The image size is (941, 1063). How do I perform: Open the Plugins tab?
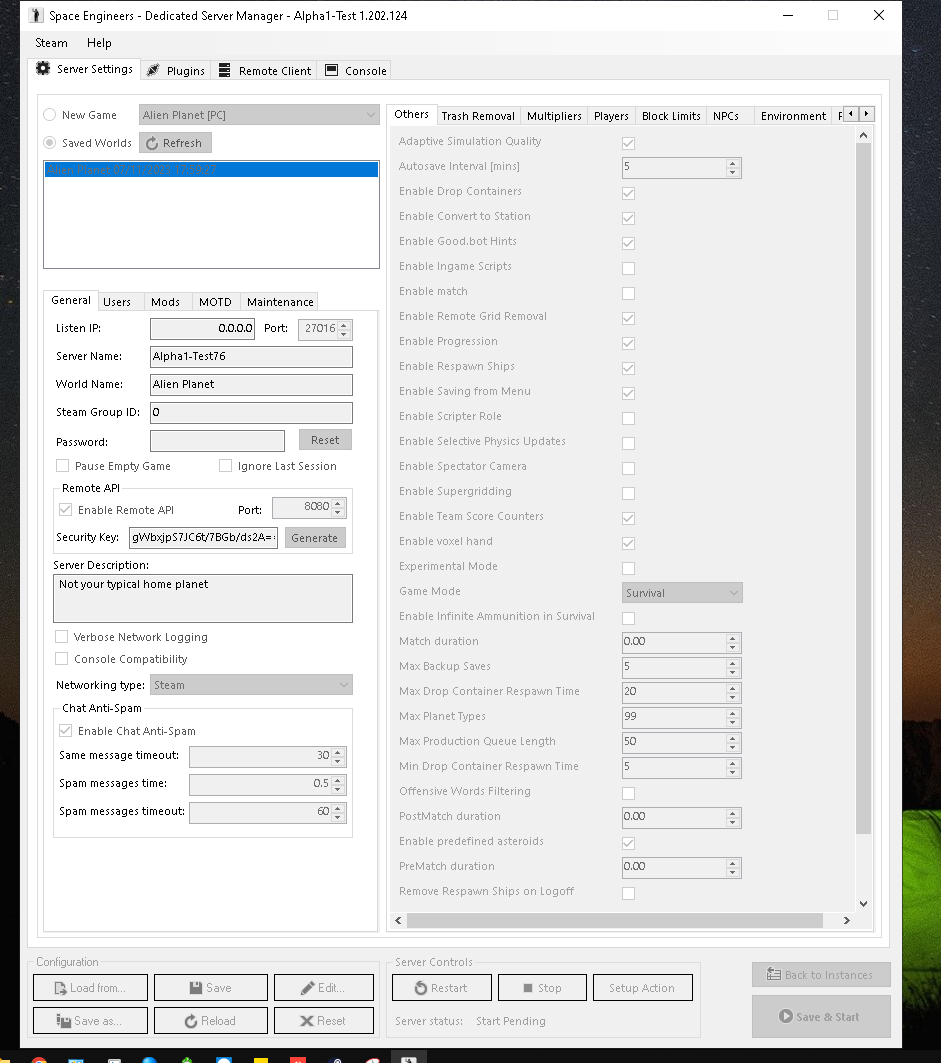(x=175, y=70)
